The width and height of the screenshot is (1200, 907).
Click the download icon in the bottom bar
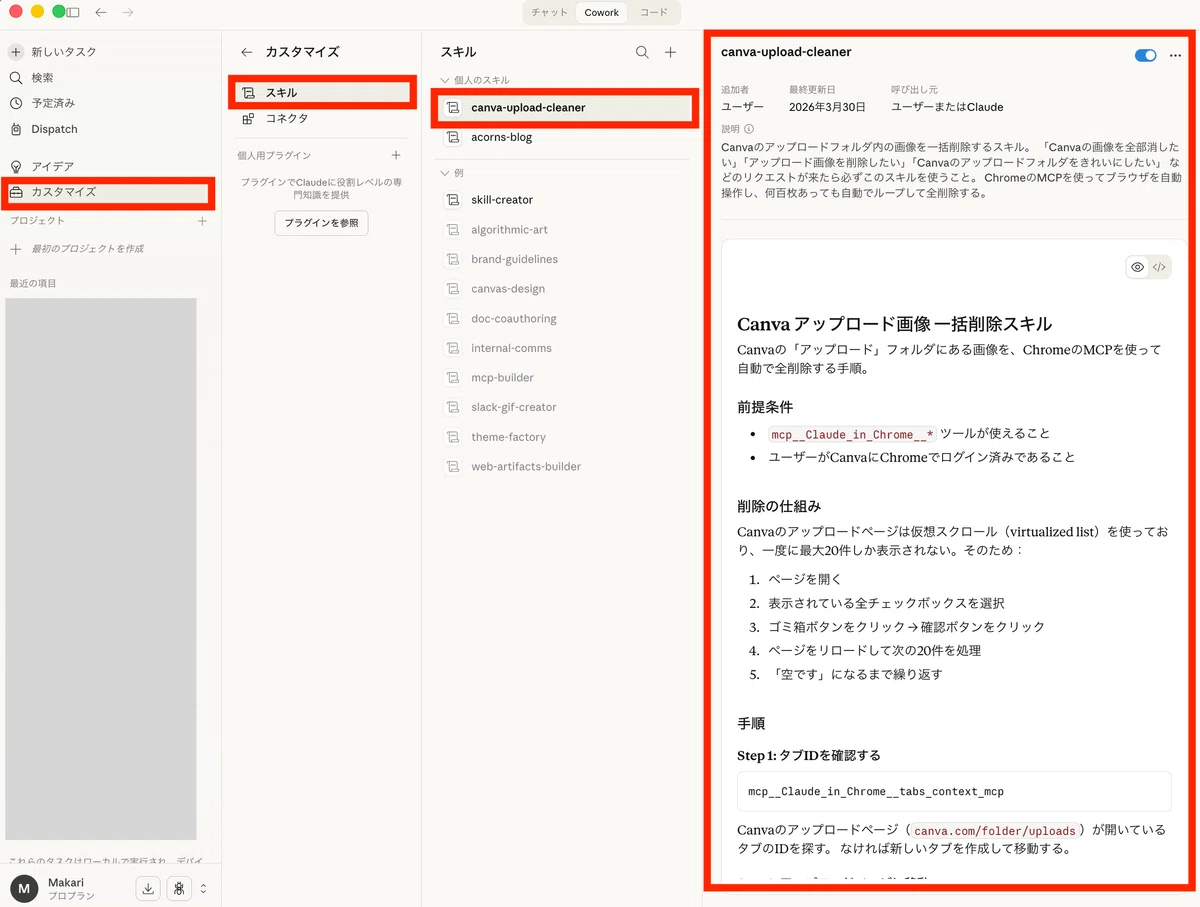click(148, 888)
